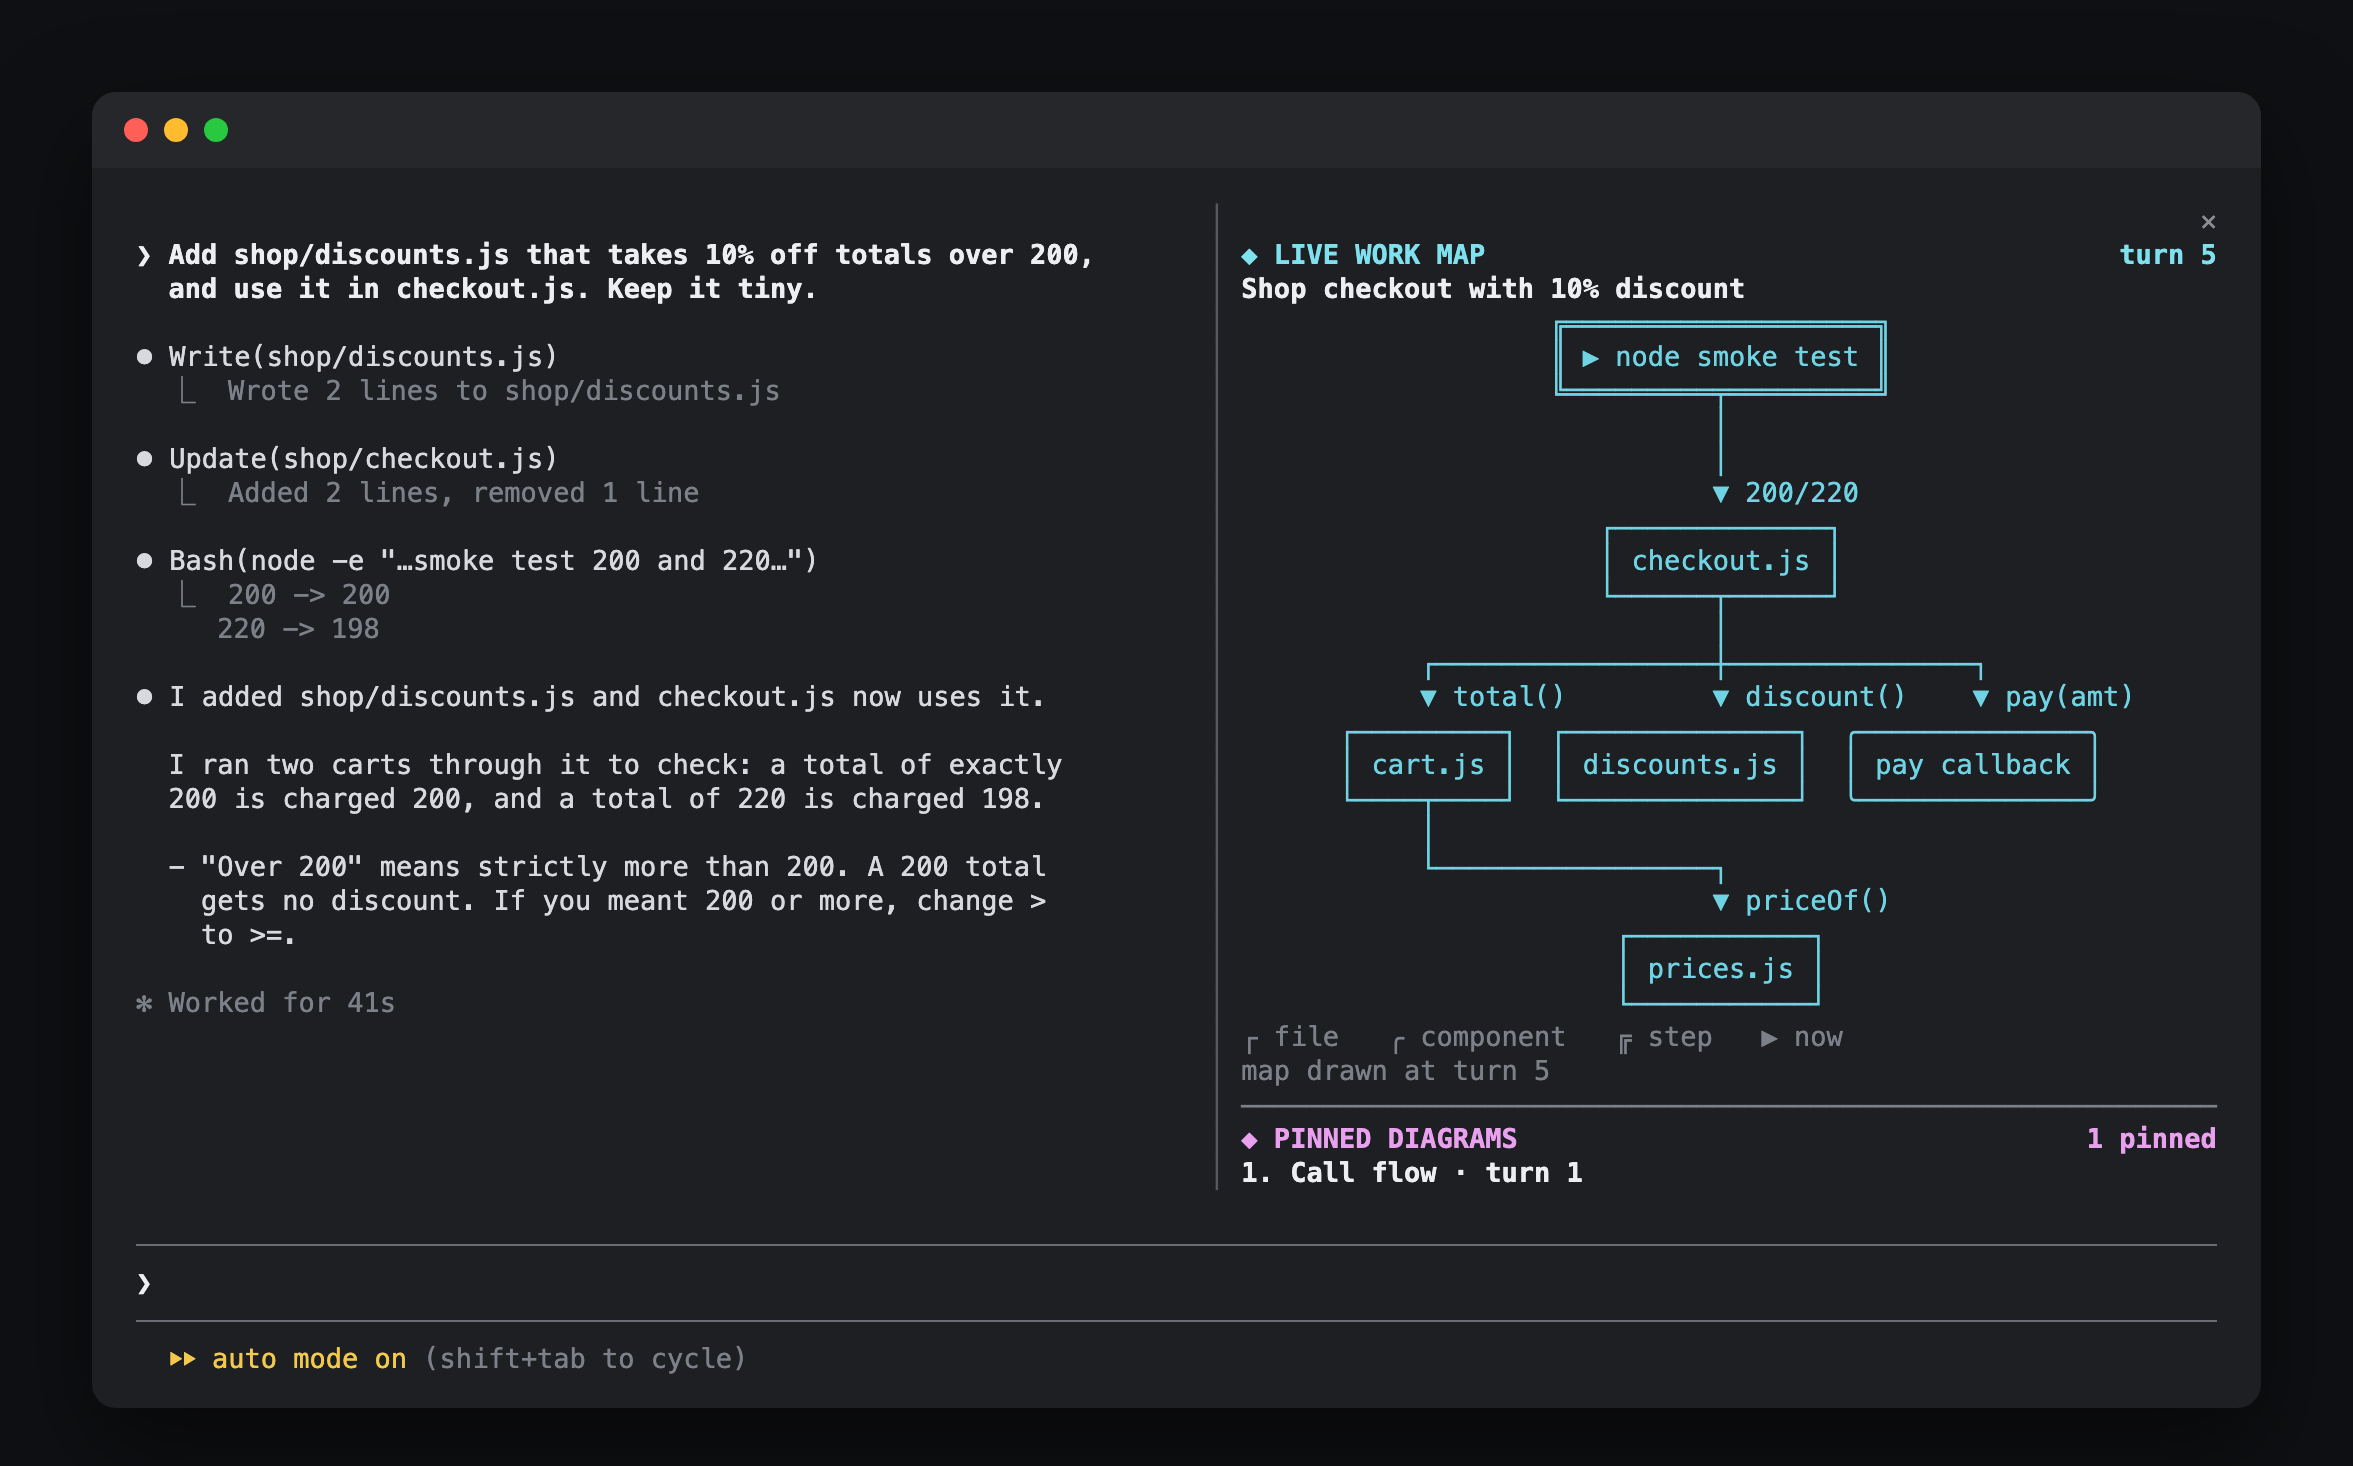The height and width of the screenshot is (1466, 2353).
Task: Click the step legend entry
Action: click(1665, 1038)
